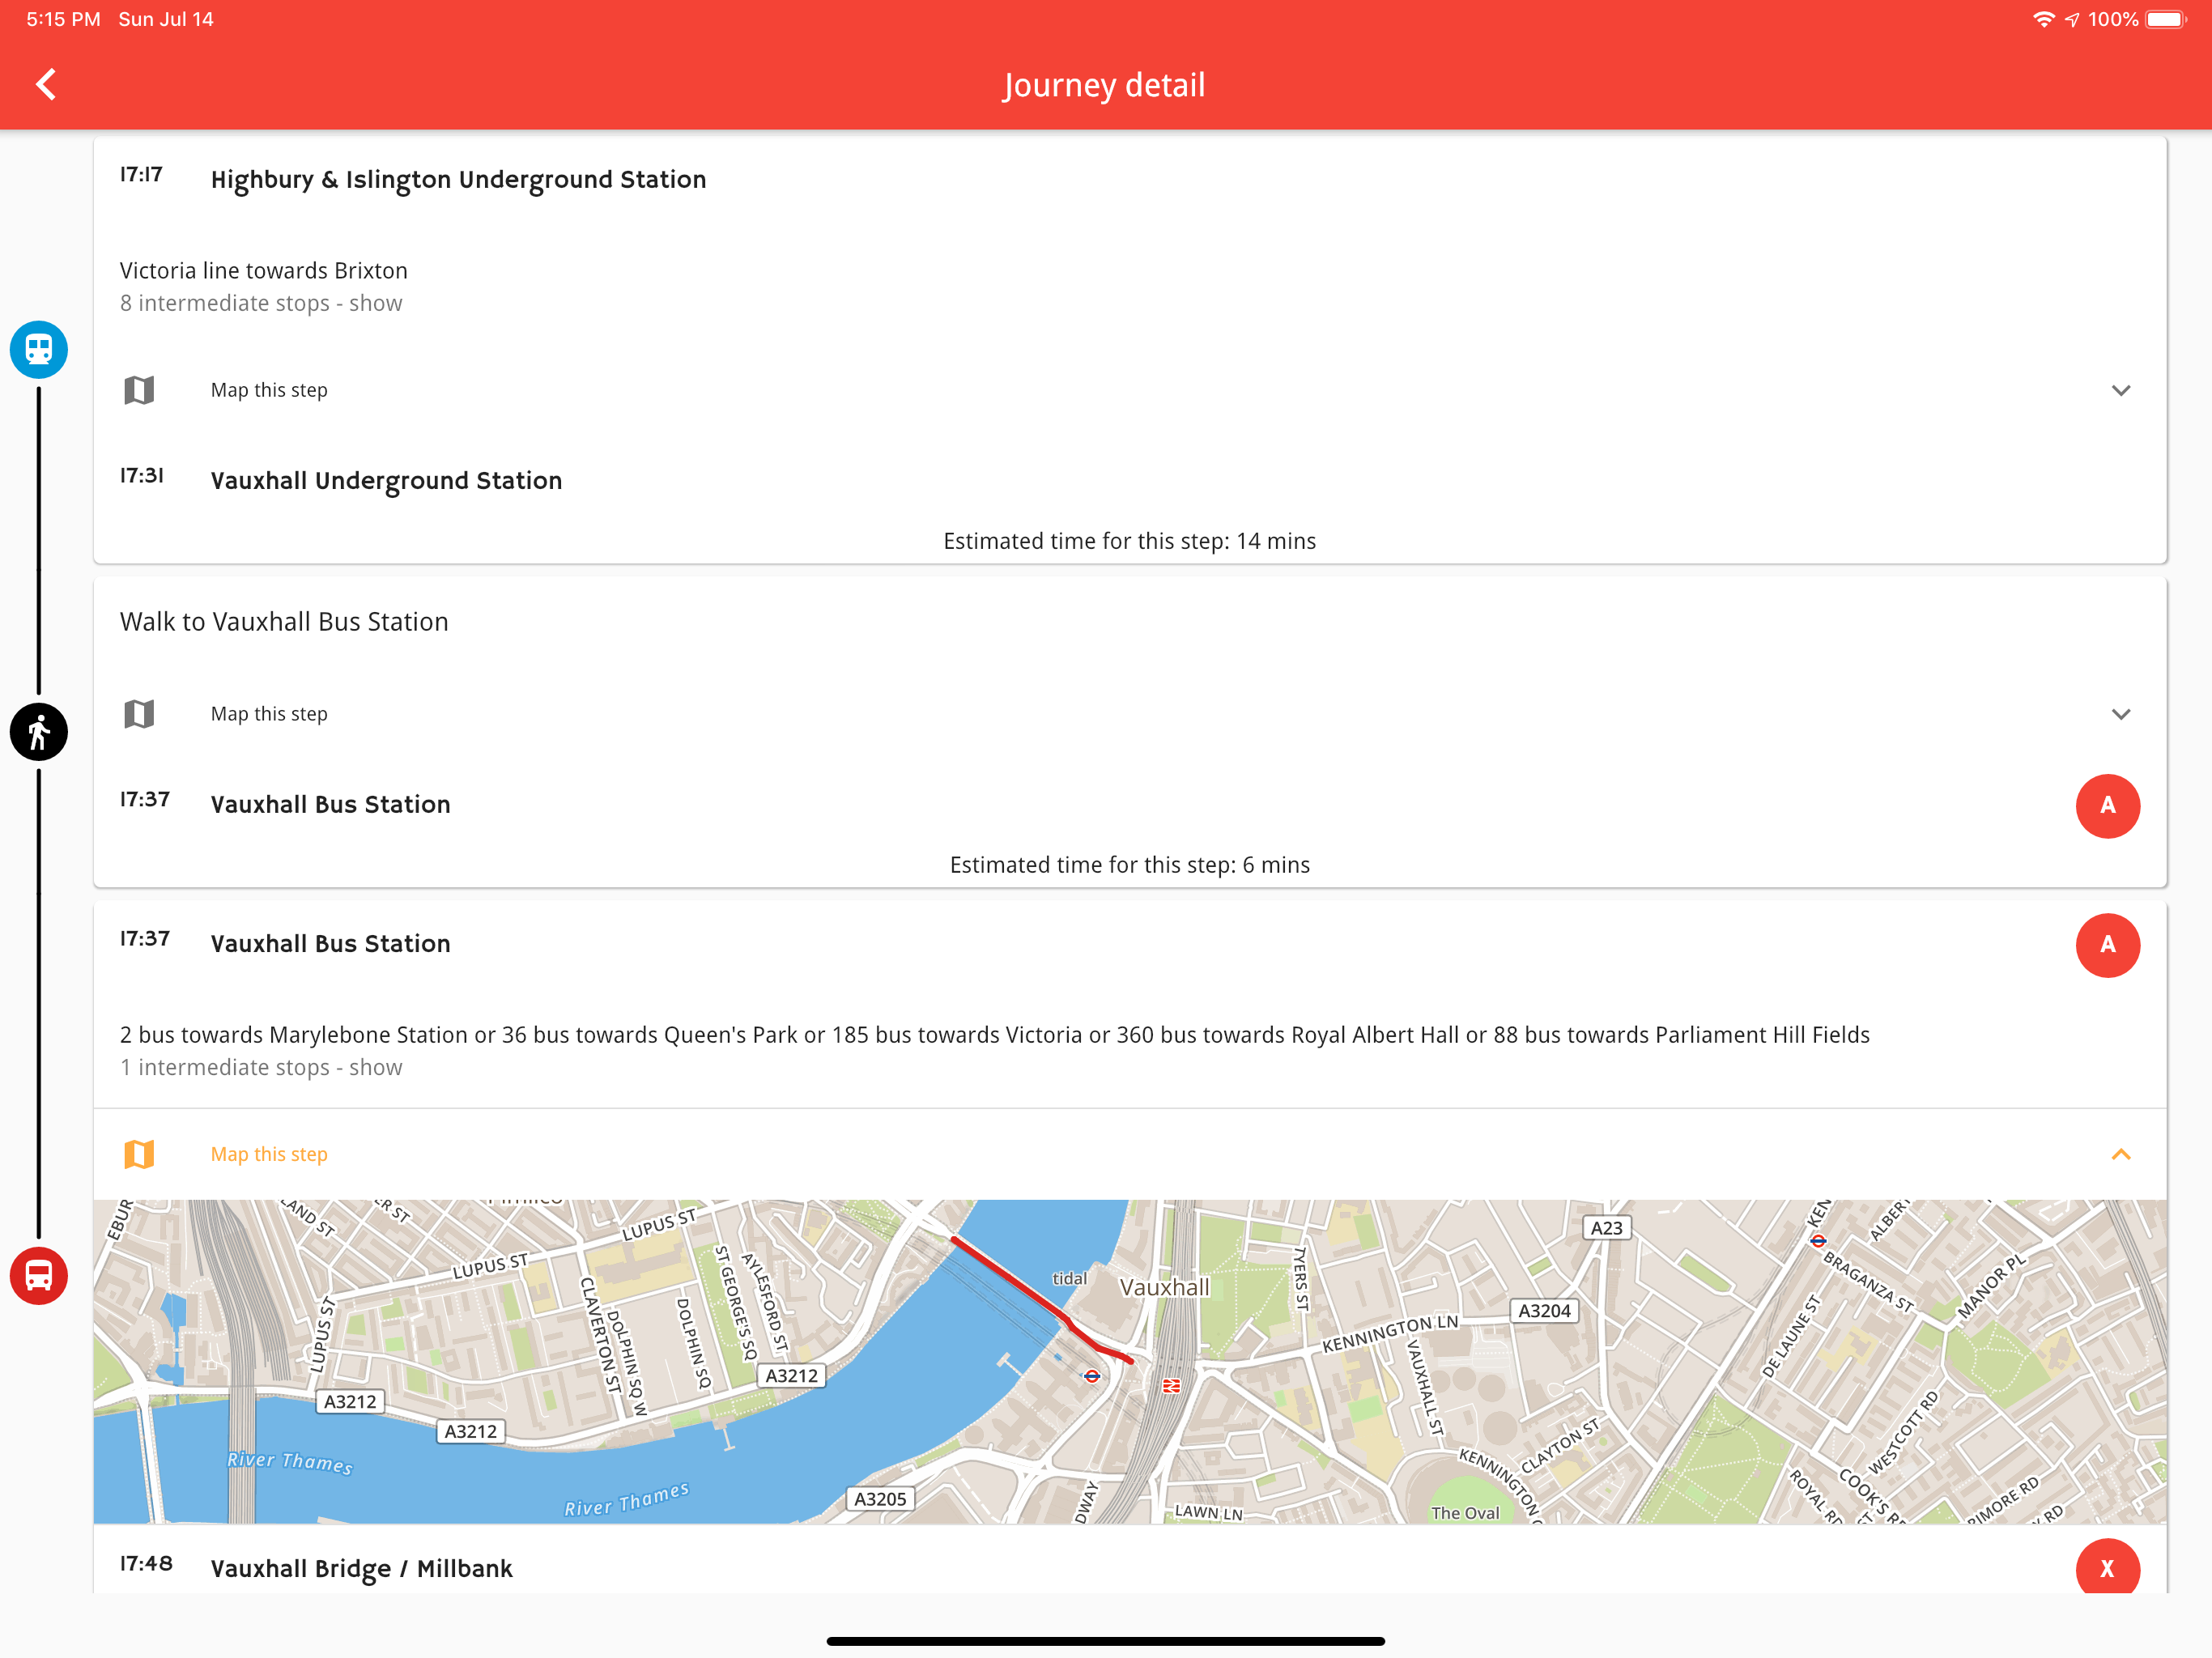Show 8 intermediate stops
The image size is (2212, 1658).
coord(261,303)
